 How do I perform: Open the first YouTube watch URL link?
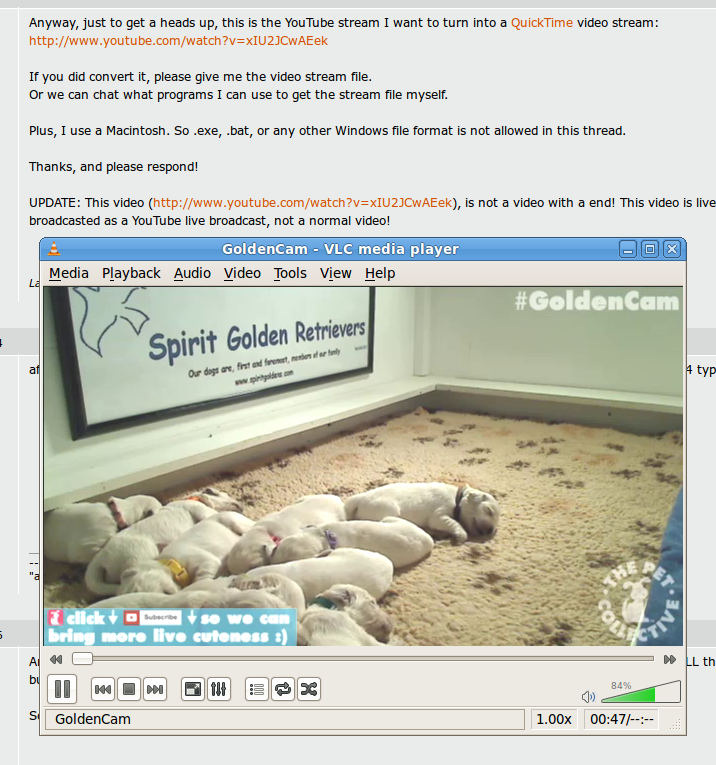tap(179, 40)
